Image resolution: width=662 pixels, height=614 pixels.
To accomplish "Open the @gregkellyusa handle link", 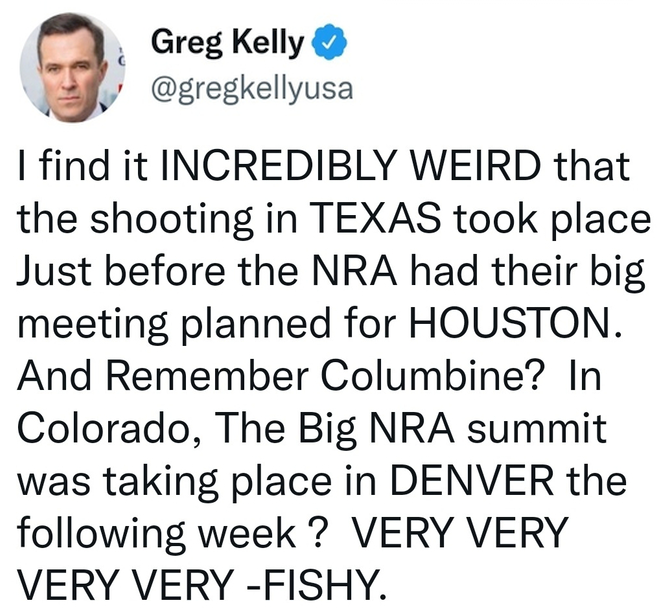I will 252,90.
